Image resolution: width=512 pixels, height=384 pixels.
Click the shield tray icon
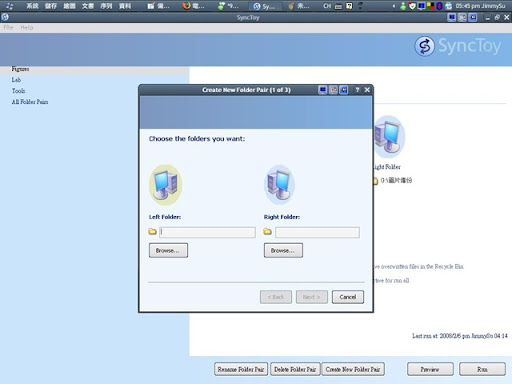412,6
